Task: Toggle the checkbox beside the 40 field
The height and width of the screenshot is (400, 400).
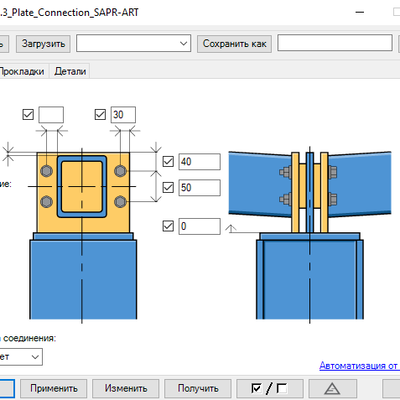Action: [168, 162]
